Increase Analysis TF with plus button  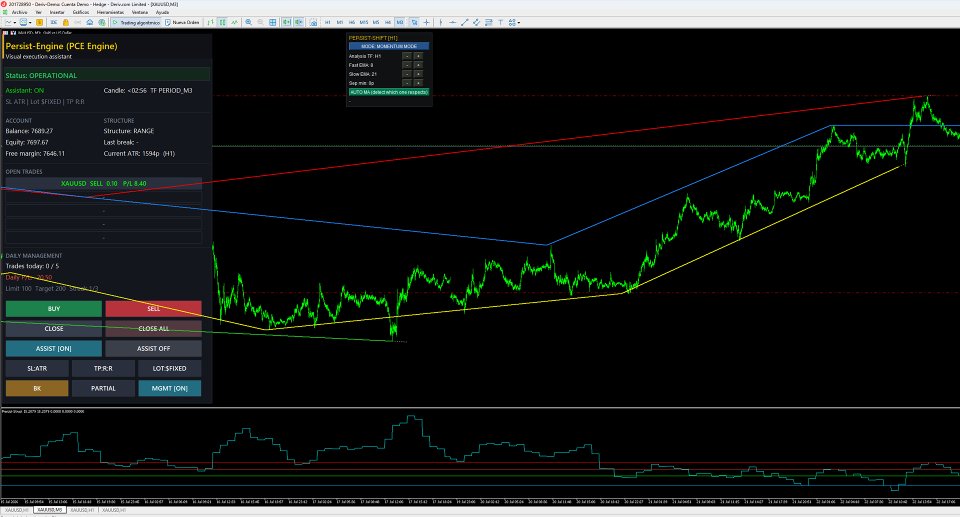418,56
